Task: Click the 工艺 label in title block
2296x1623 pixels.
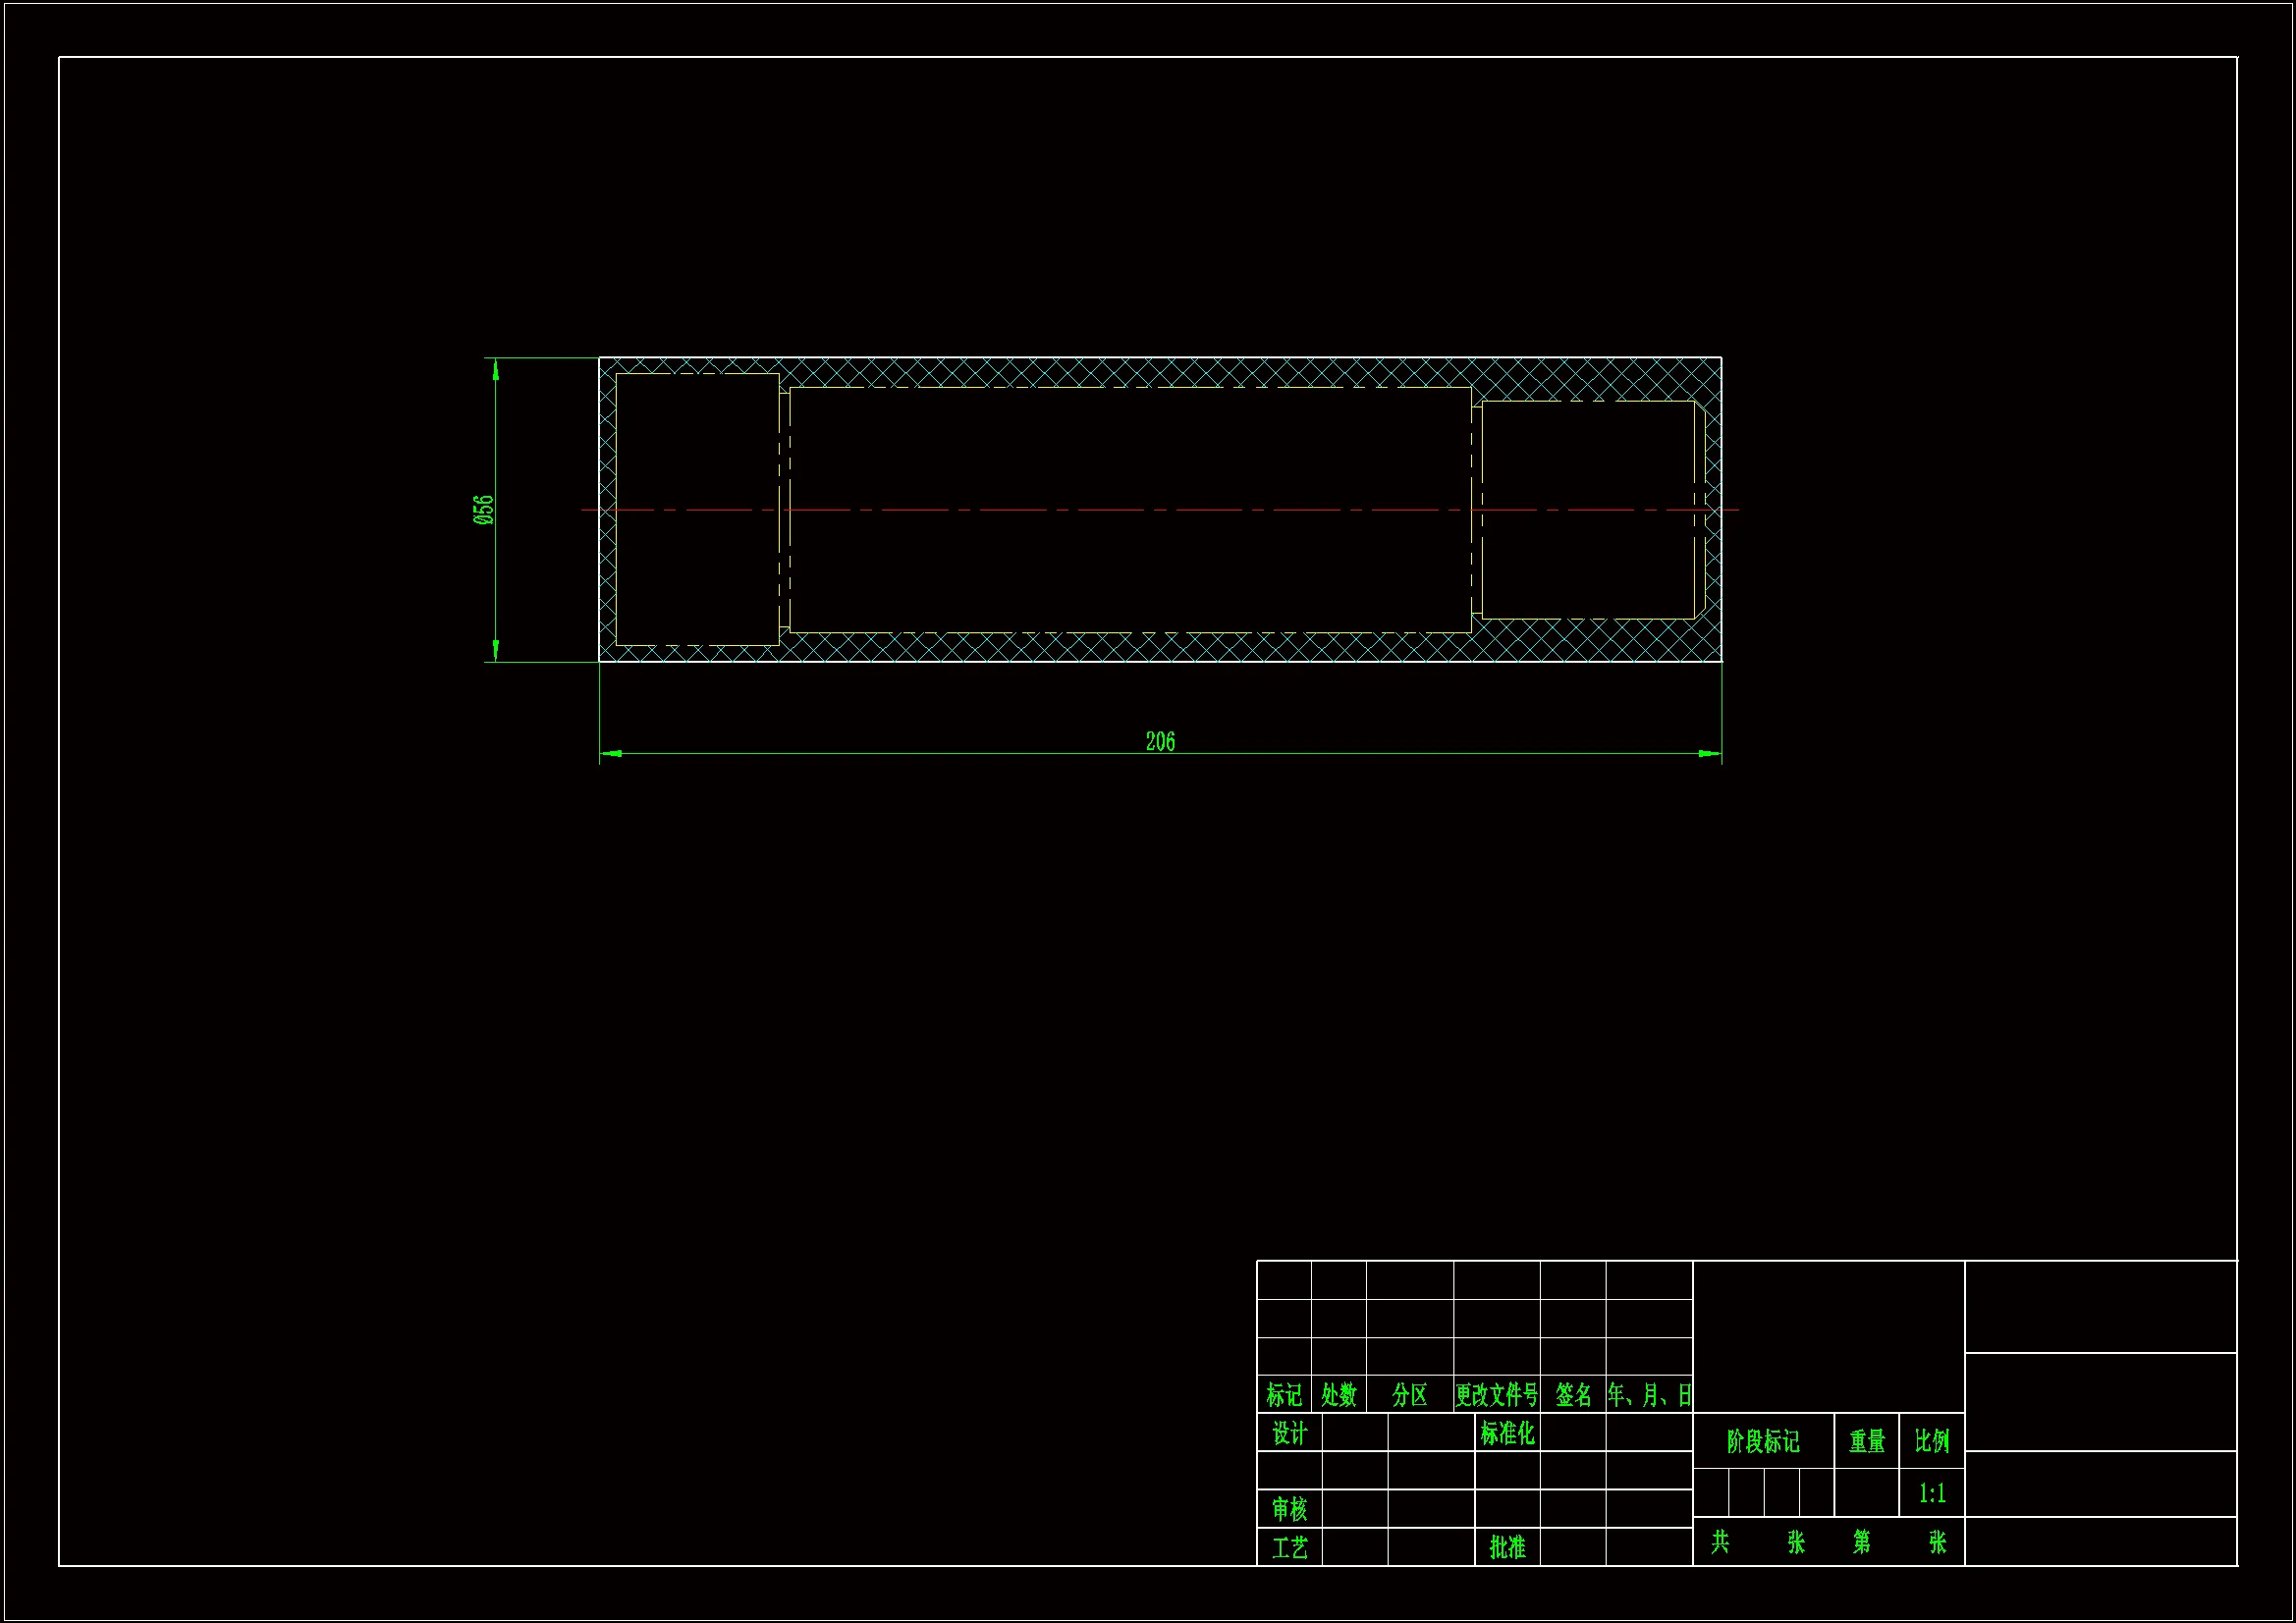Action: tap(1289, 1547)
